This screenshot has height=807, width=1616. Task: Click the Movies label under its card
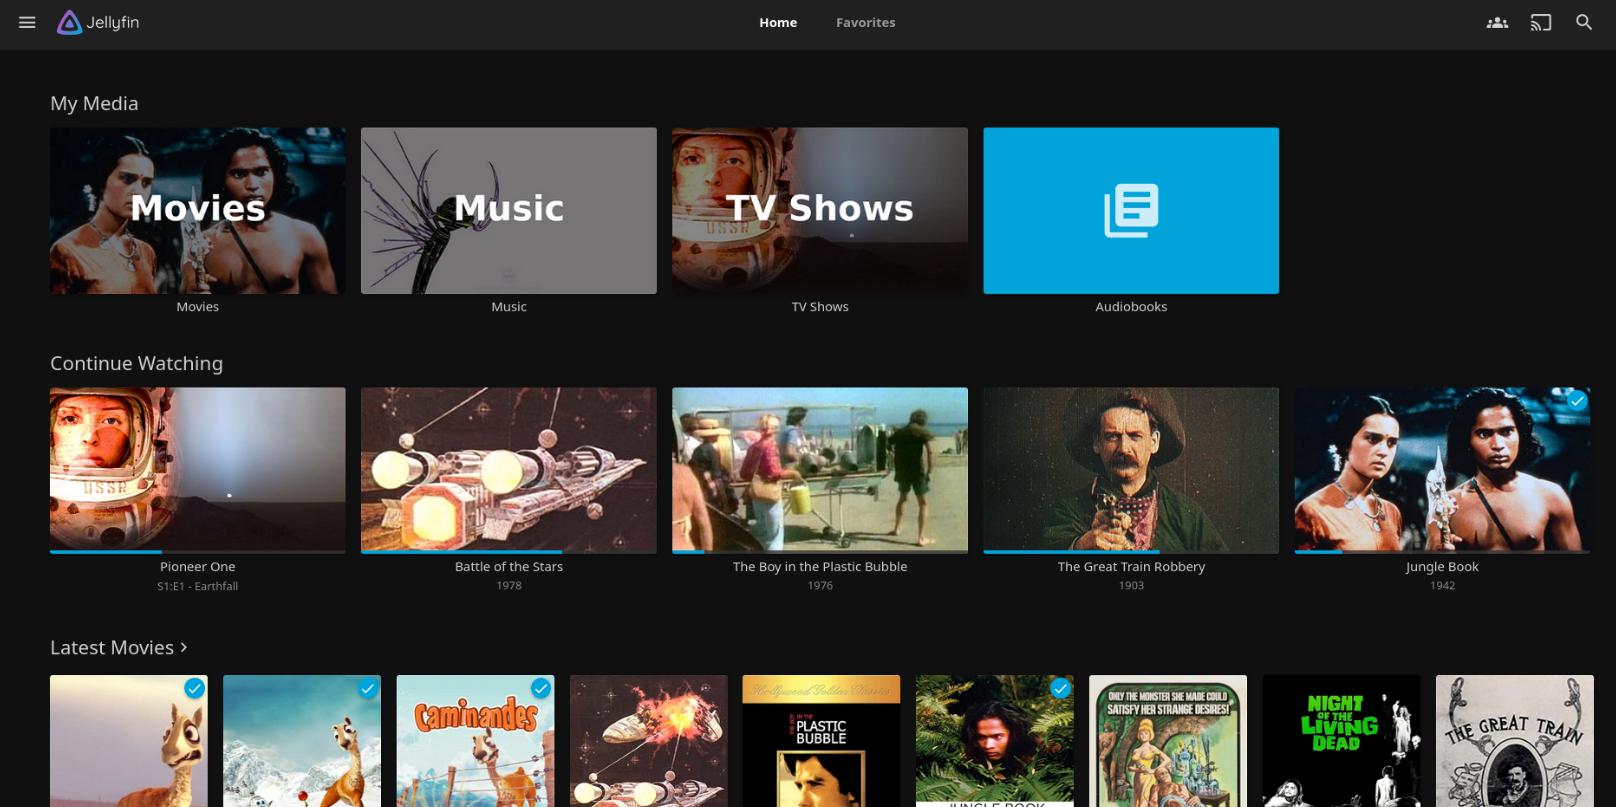pyautogui.click(x=198, y=307)
